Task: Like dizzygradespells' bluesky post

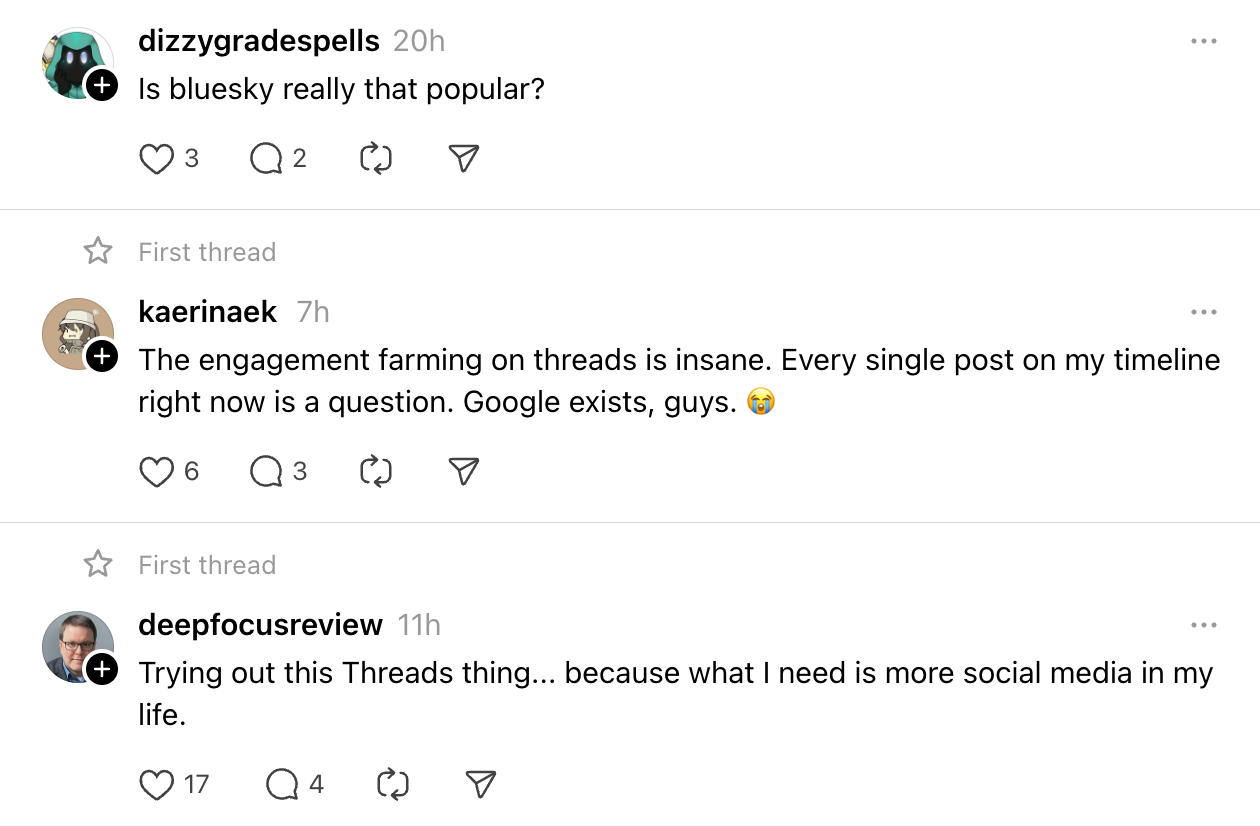Action: [x=156, y=159]
